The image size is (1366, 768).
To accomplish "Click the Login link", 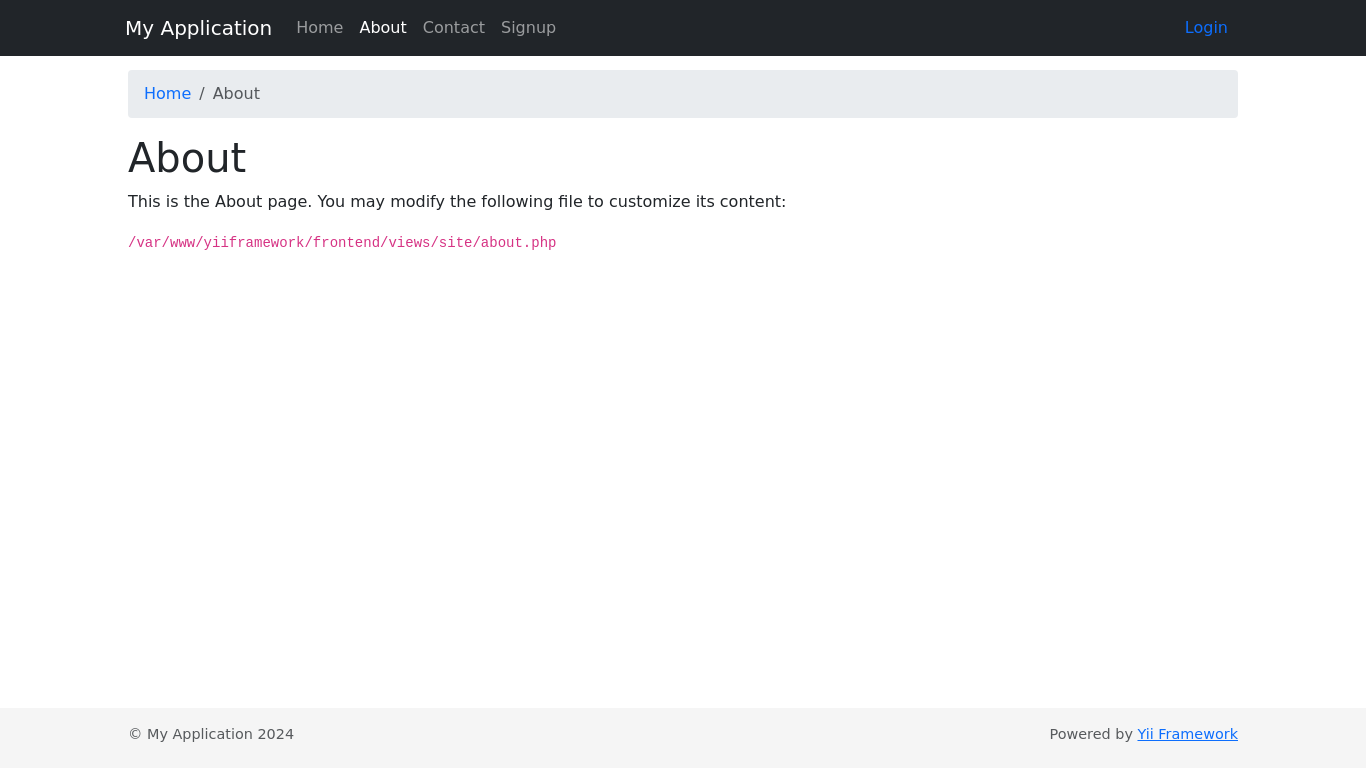I will pyautogui.click(x=1205, y=28).
